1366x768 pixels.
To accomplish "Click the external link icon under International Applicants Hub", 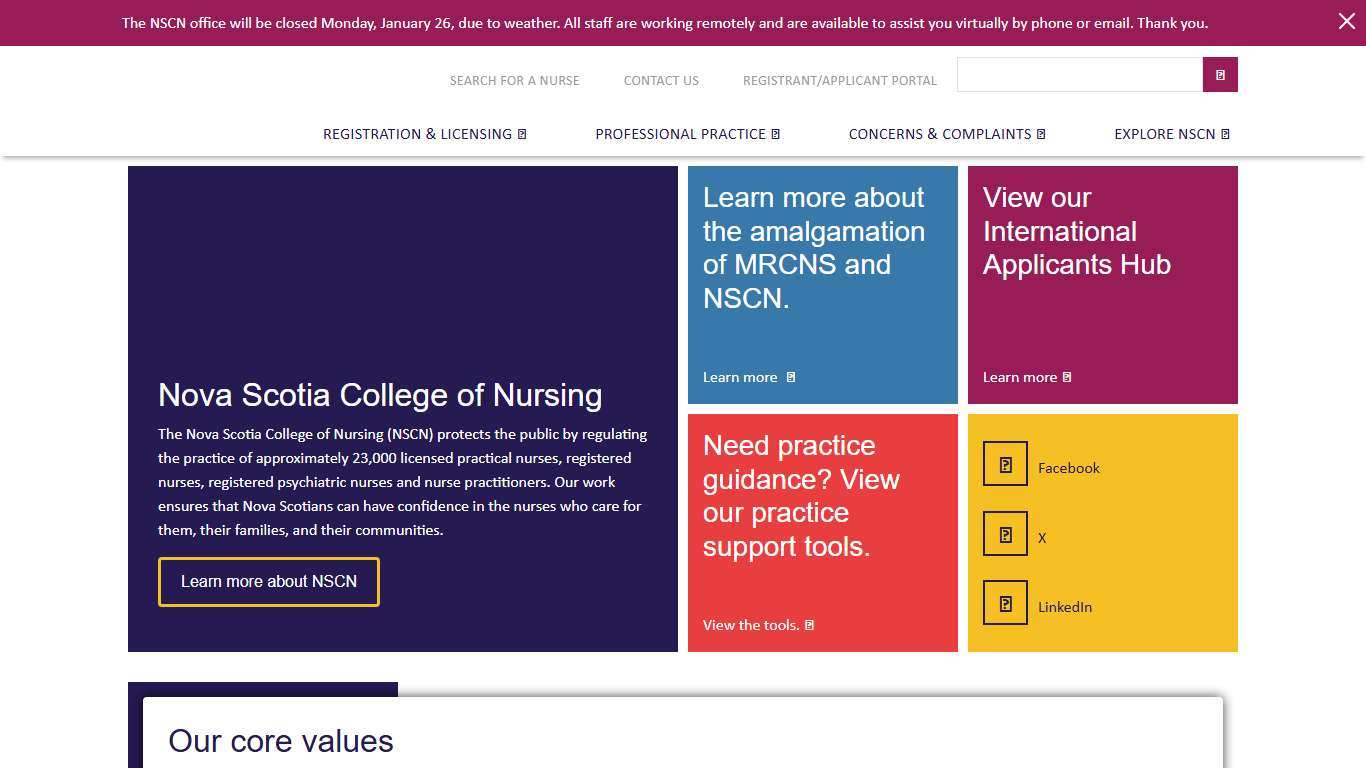I will click(1068, 377).
